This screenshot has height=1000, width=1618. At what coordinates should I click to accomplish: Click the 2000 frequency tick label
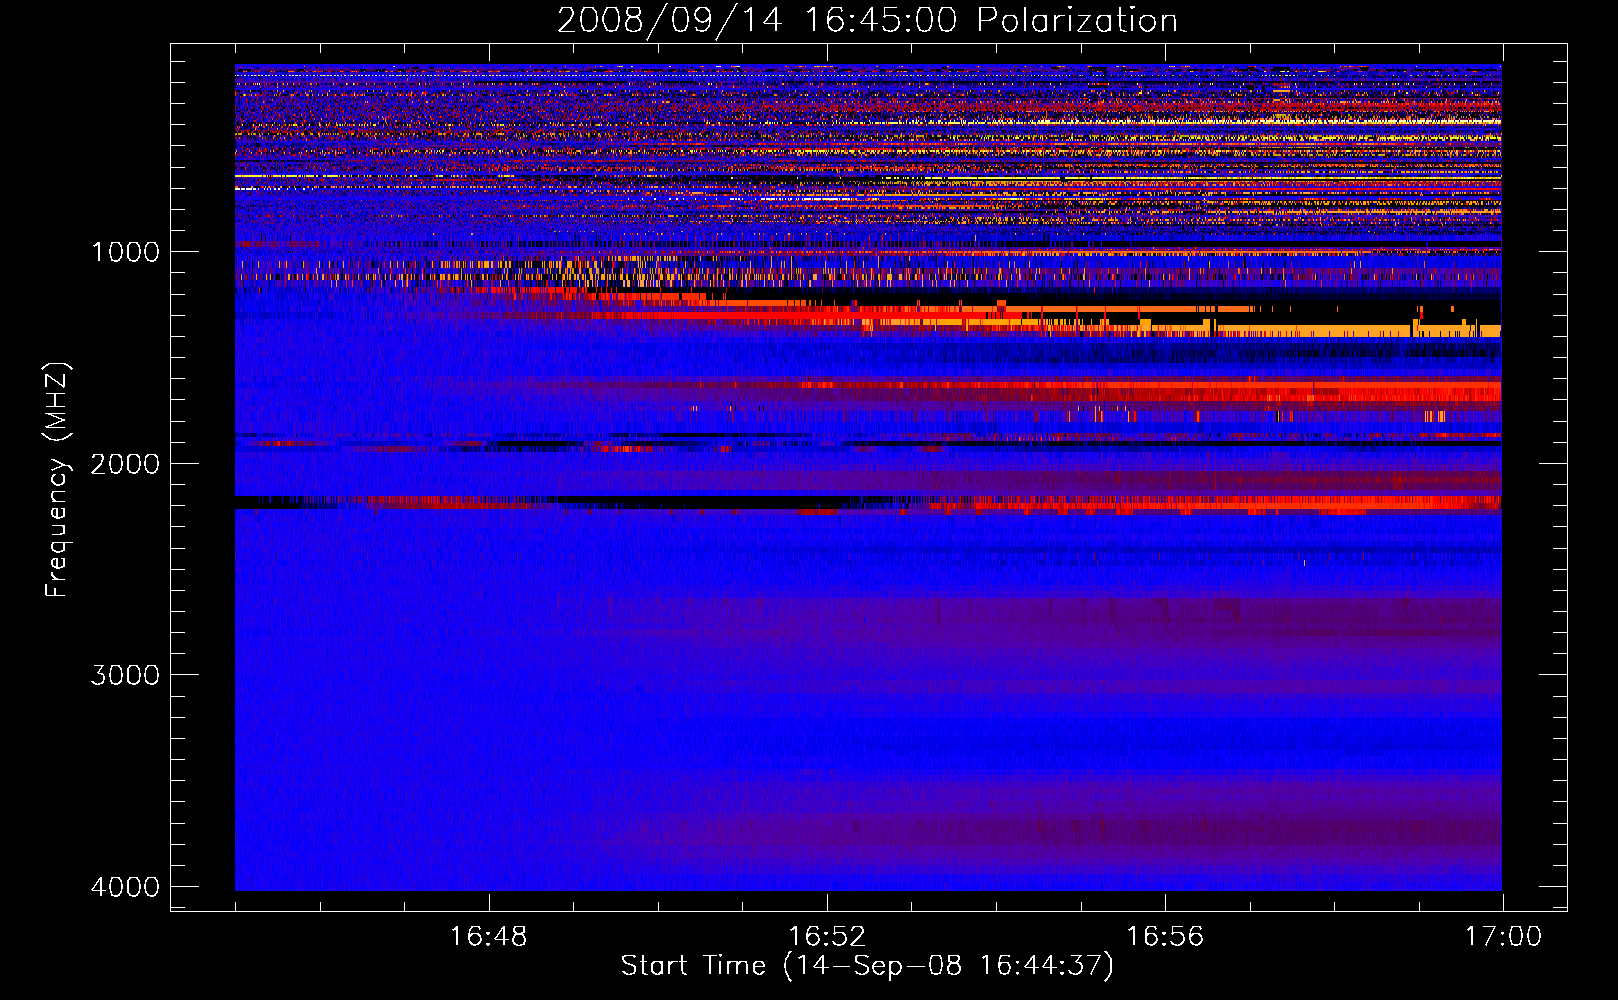pos(125,464)
